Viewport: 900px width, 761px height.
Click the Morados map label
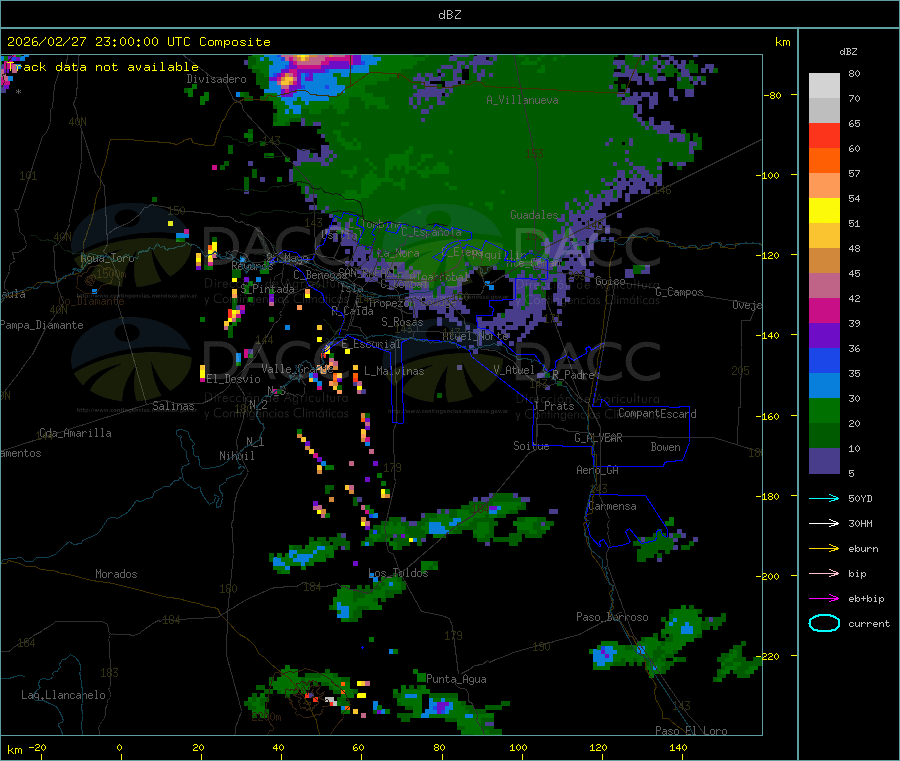coord(116,574)
